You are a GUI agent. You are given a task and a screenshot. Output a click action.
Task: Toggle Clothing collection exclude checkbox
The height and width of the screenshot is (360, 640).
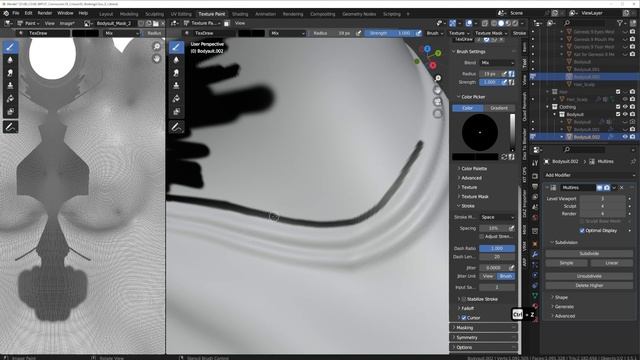[x=618, y=107]
